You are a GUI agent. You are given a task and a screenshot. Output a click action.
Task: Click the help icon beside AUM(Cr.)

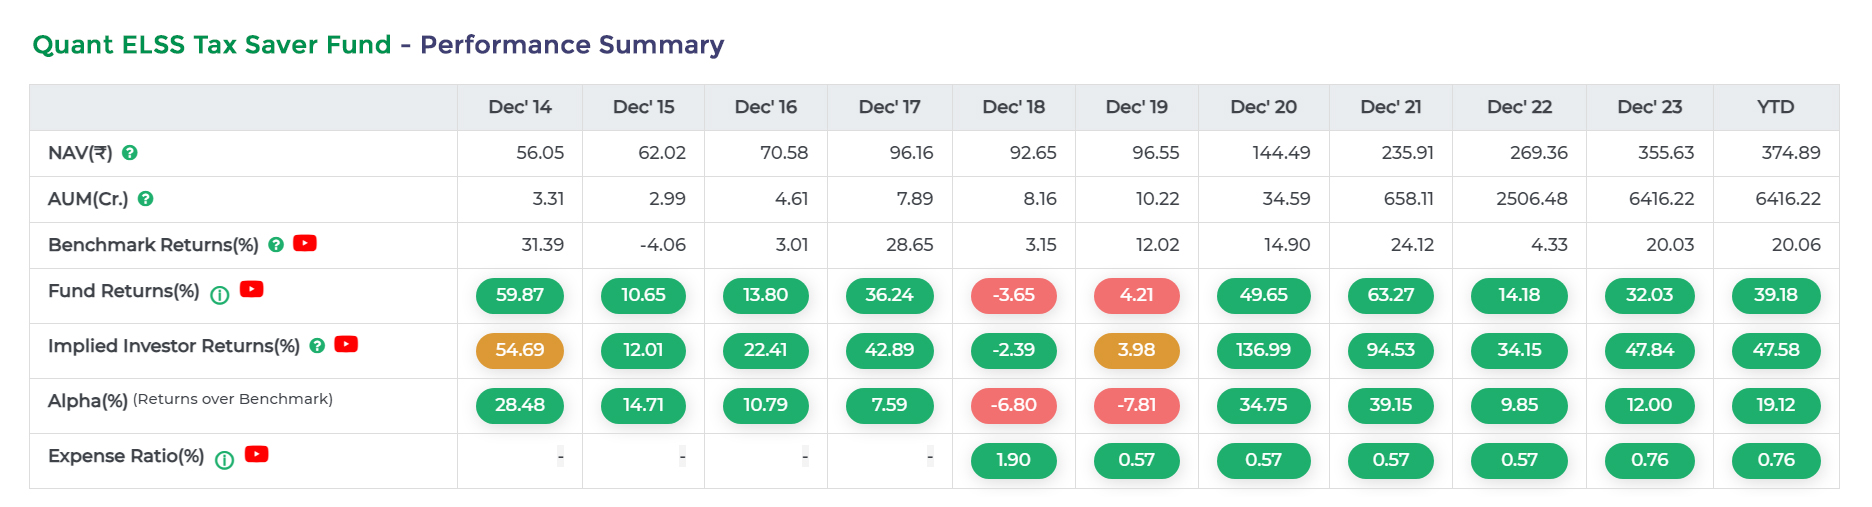pos(146,199)
